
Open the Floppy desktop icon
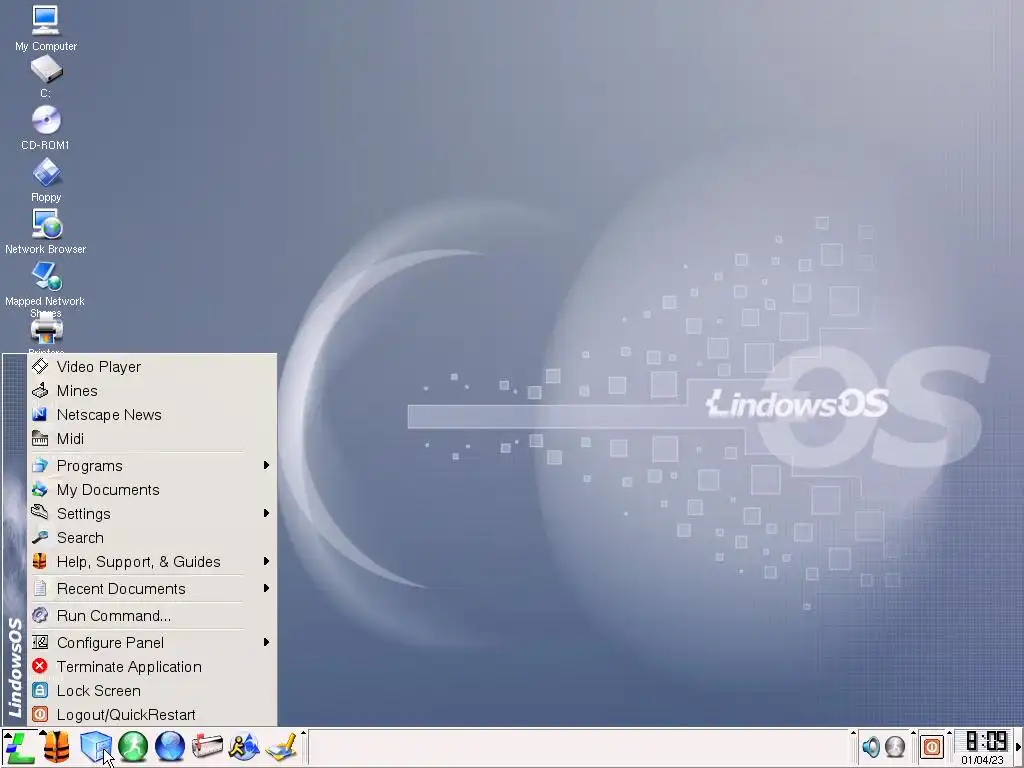coord(46,180)
